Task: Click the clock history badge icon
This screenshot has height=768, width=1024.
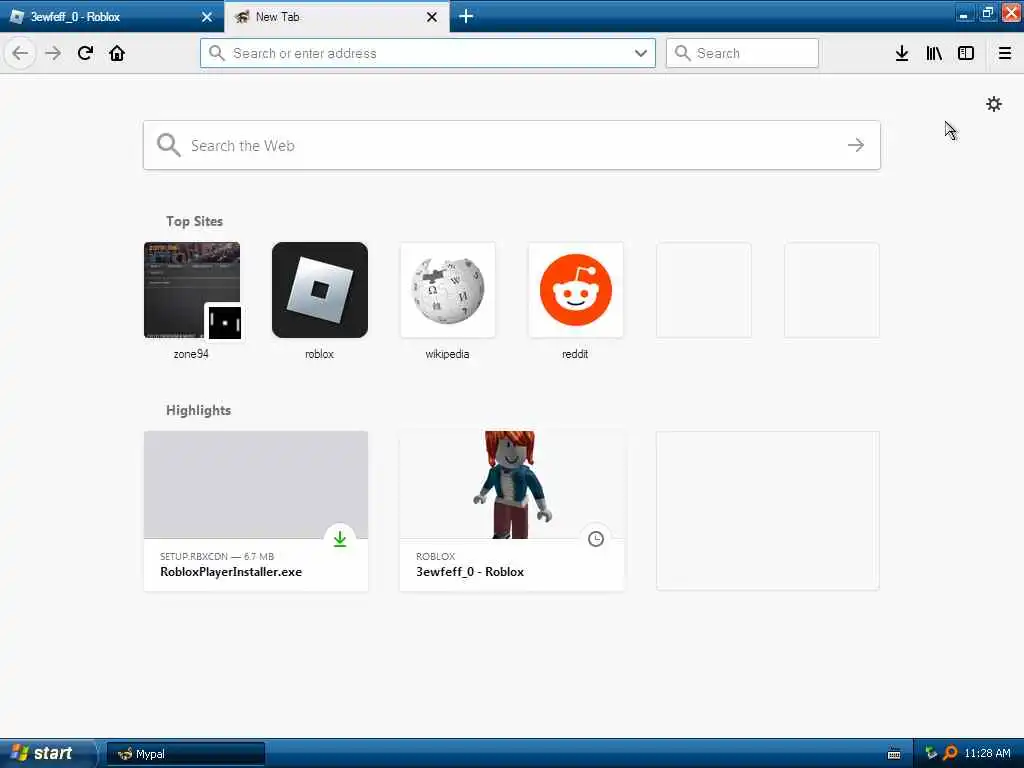Action: point(596,539)
